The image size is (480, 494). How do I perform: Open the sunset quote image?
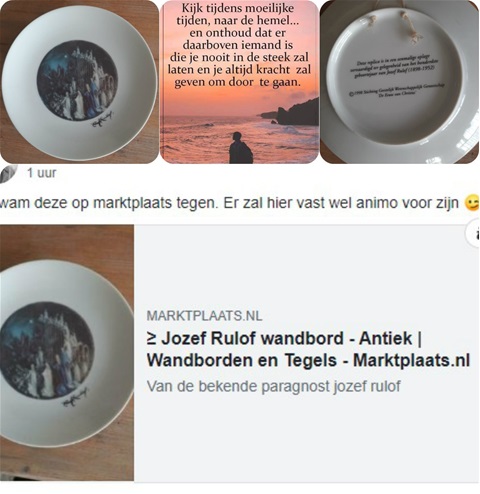pos(239,82)
